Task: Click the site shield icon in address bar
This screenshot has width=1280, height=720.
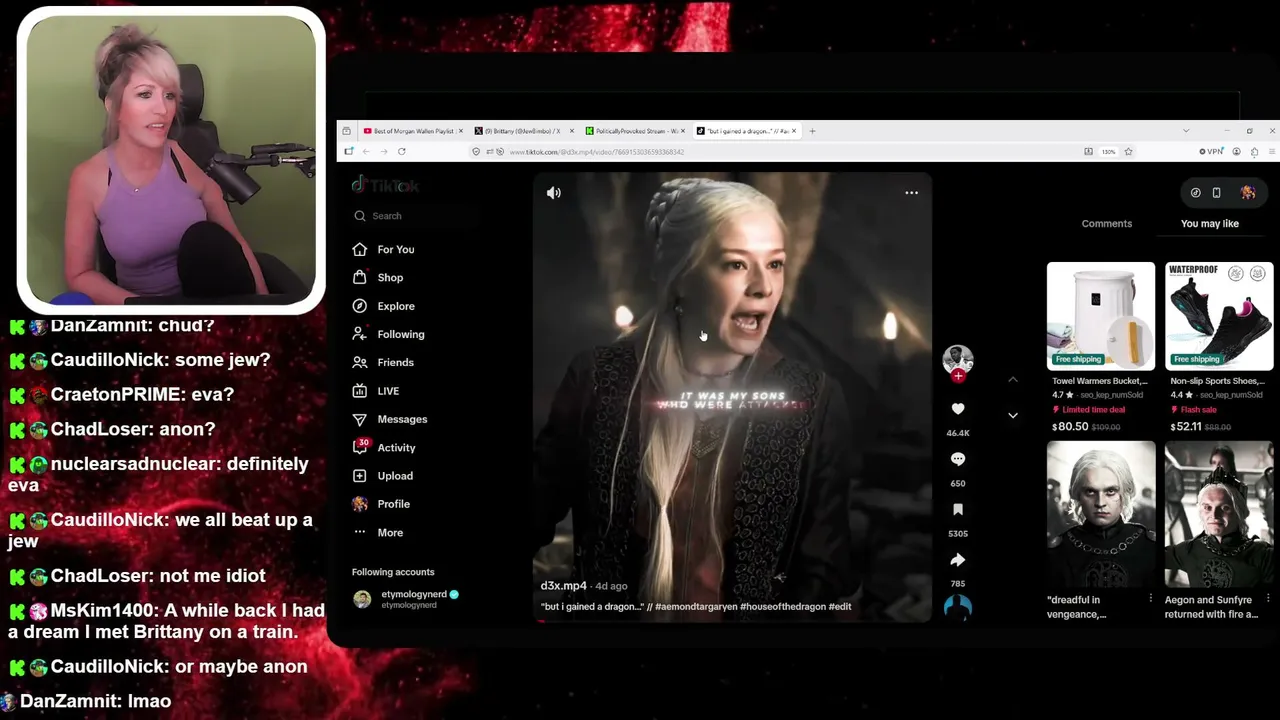Action: pos(477,152)
